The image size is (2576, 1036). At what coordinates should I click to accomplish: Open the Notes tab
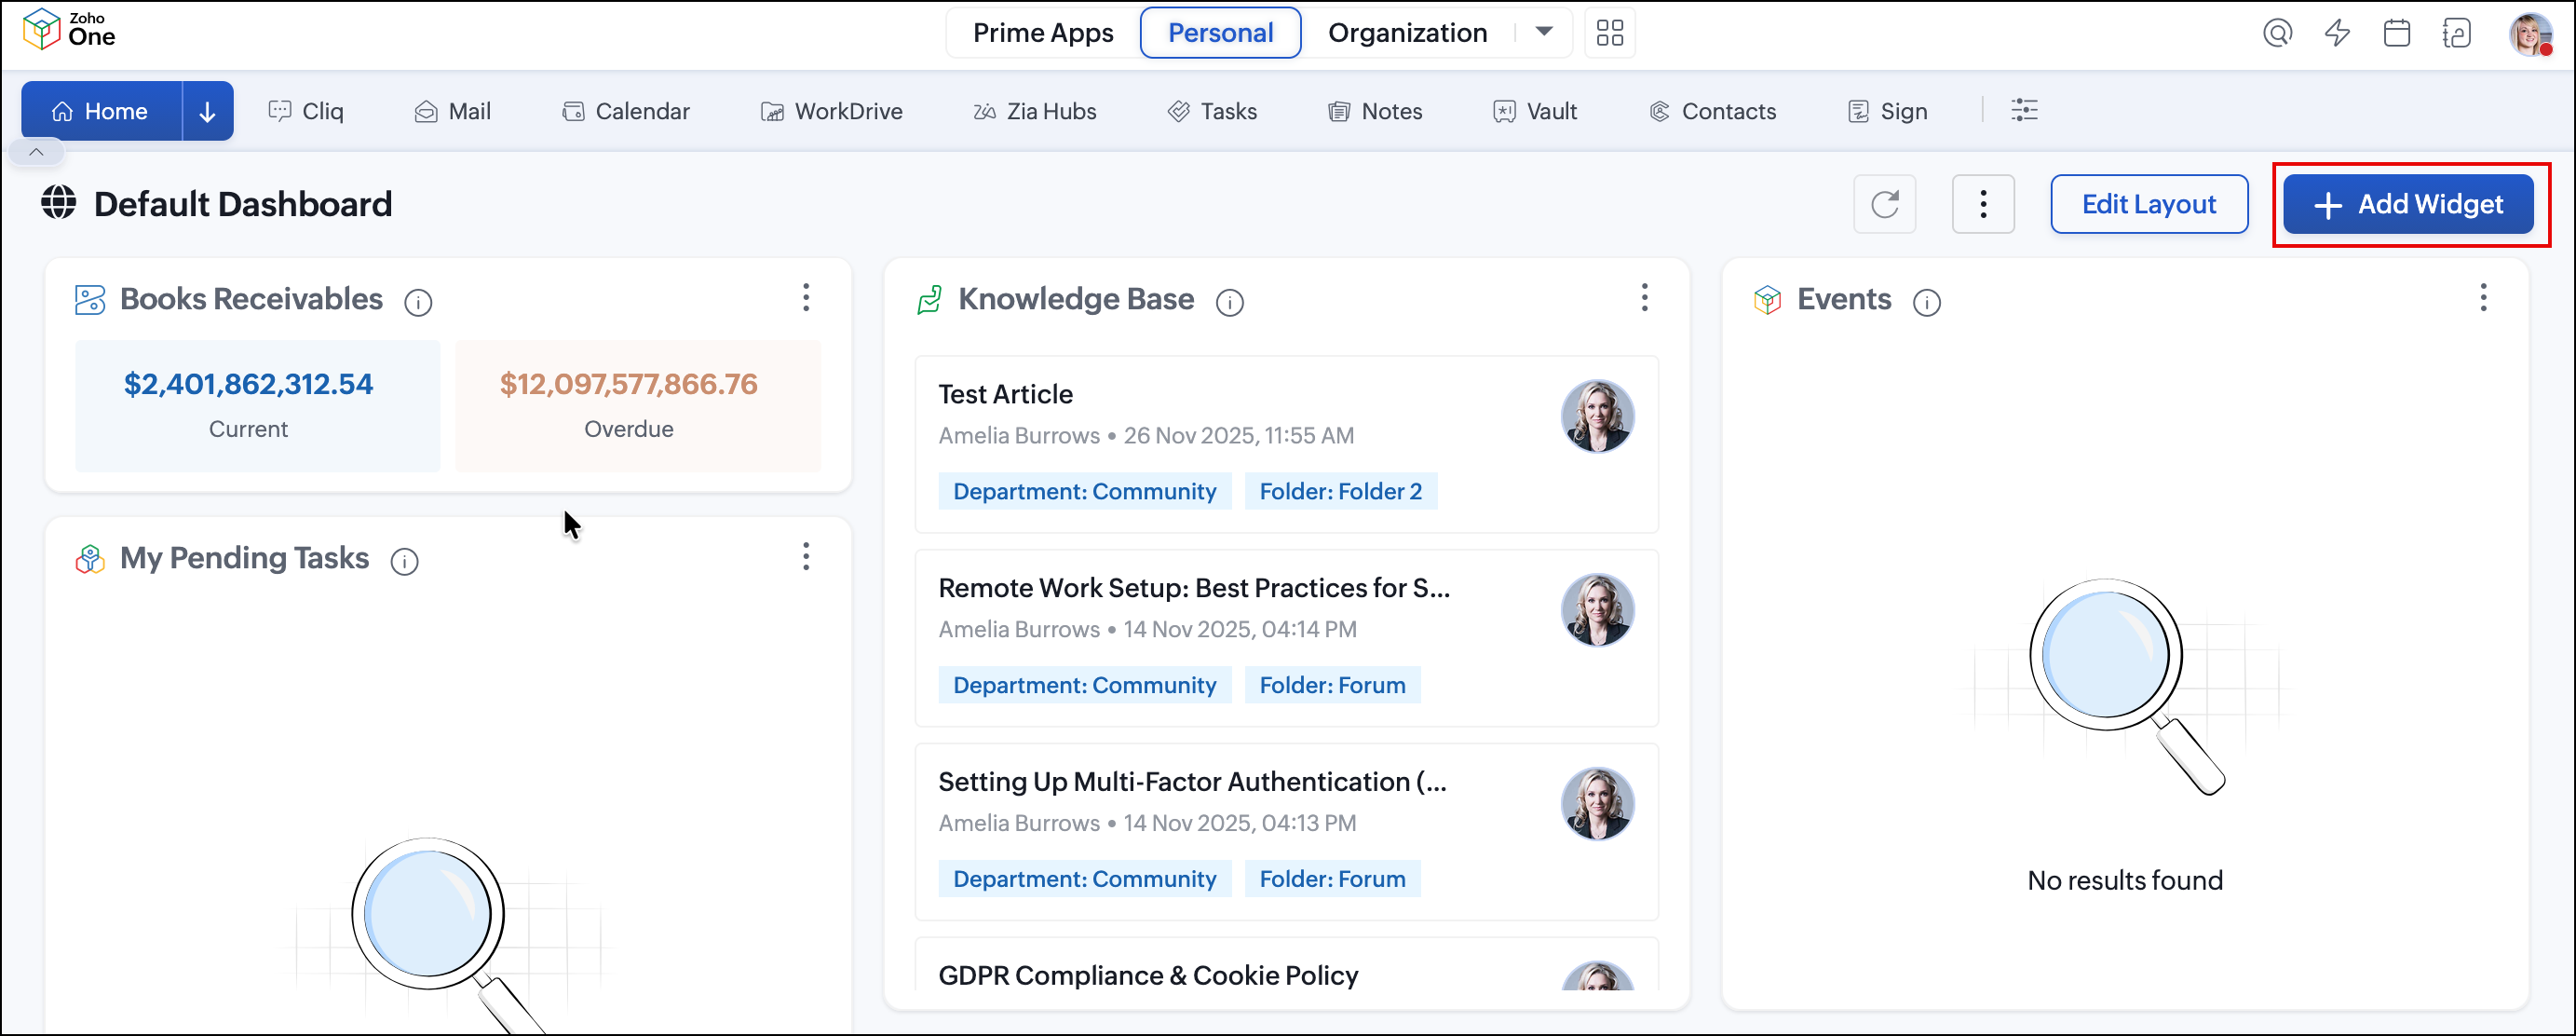coord(1375,111)
